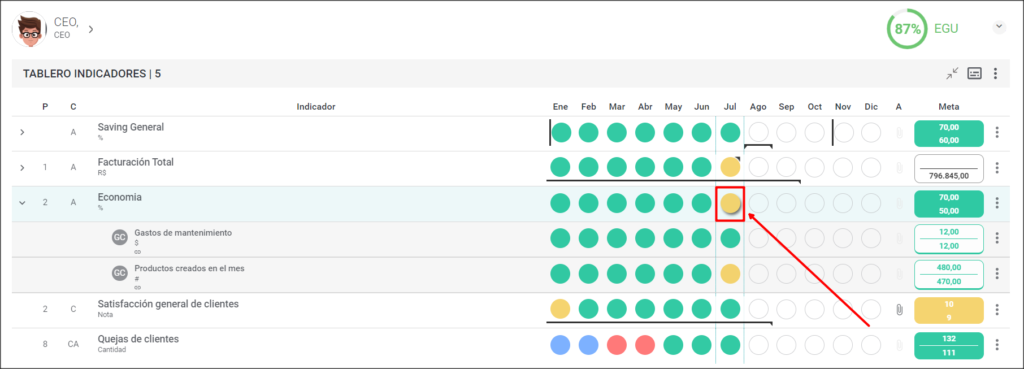
Task: Select Economia yellow July indicator
Action: [730, 203]
